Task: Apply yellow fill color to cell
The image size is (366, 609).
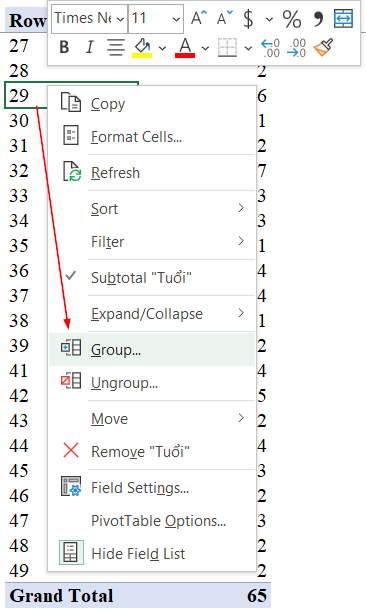Action: click(x=142, y=48)
